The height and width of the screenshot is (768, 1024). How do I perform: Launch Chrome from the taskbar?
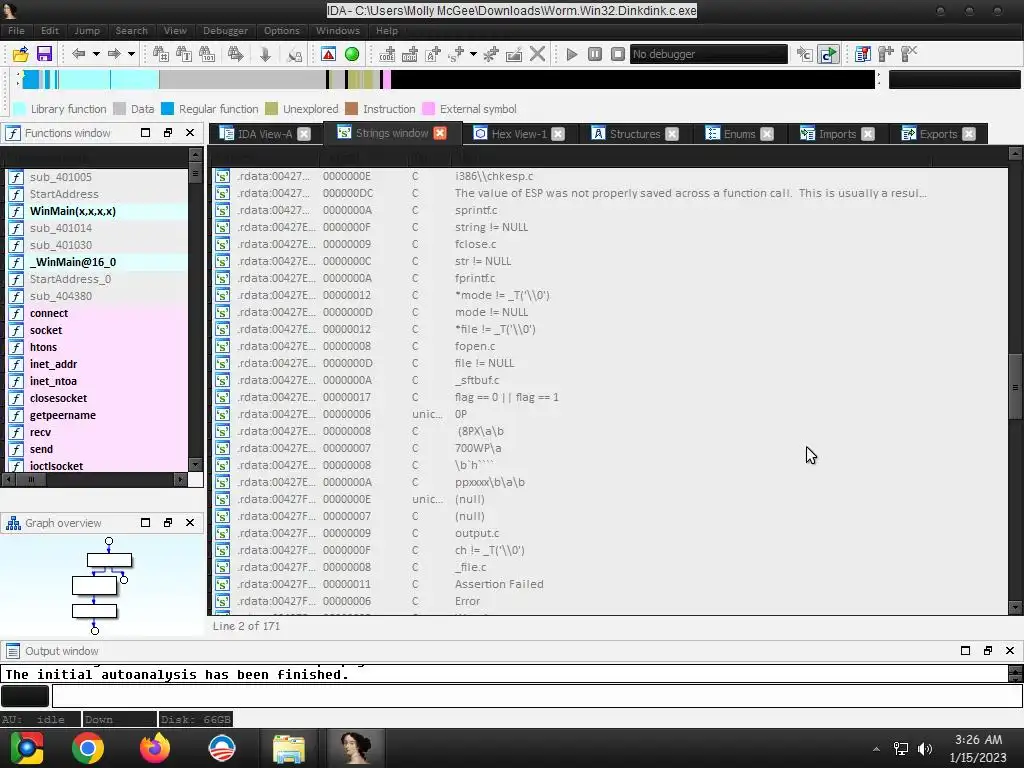[88, 748]
